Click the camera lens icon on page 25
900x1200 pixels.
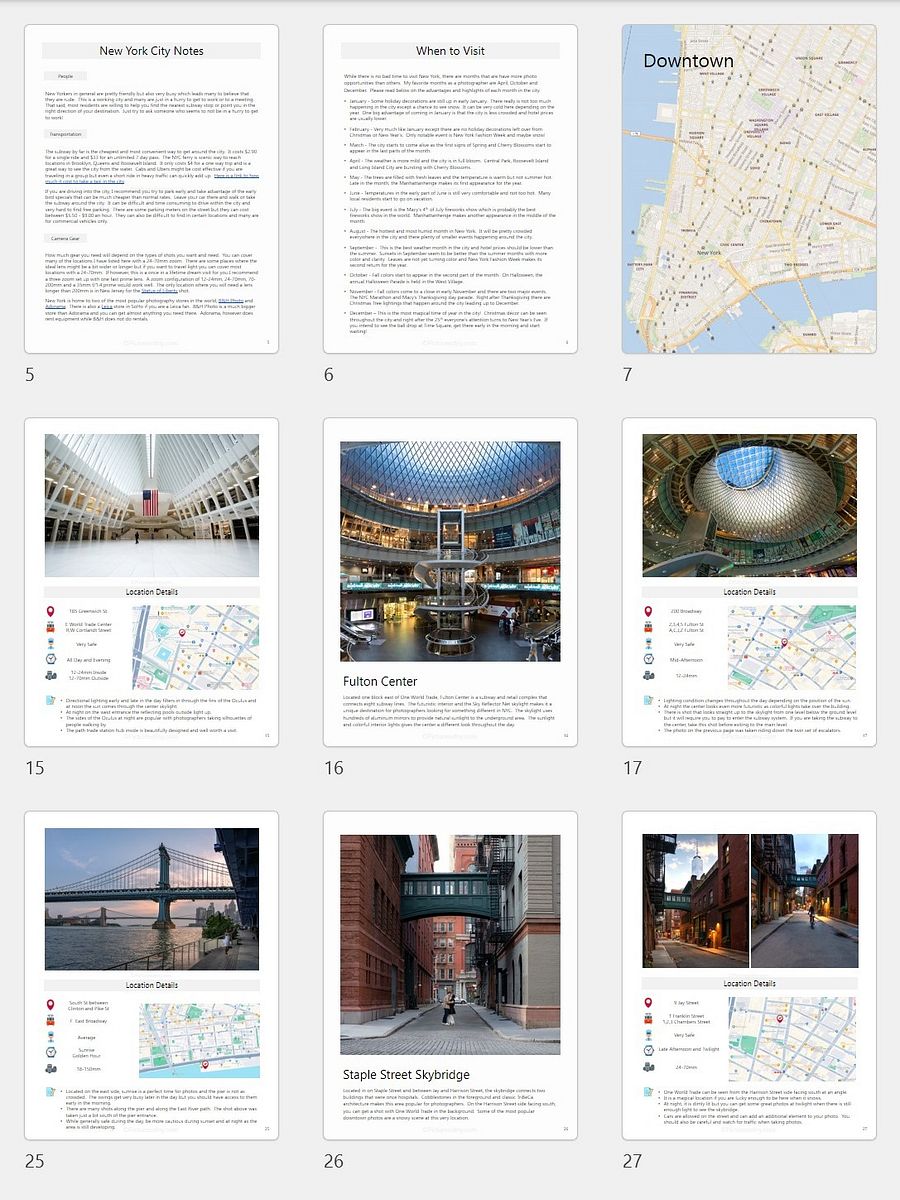point(51,1069)
